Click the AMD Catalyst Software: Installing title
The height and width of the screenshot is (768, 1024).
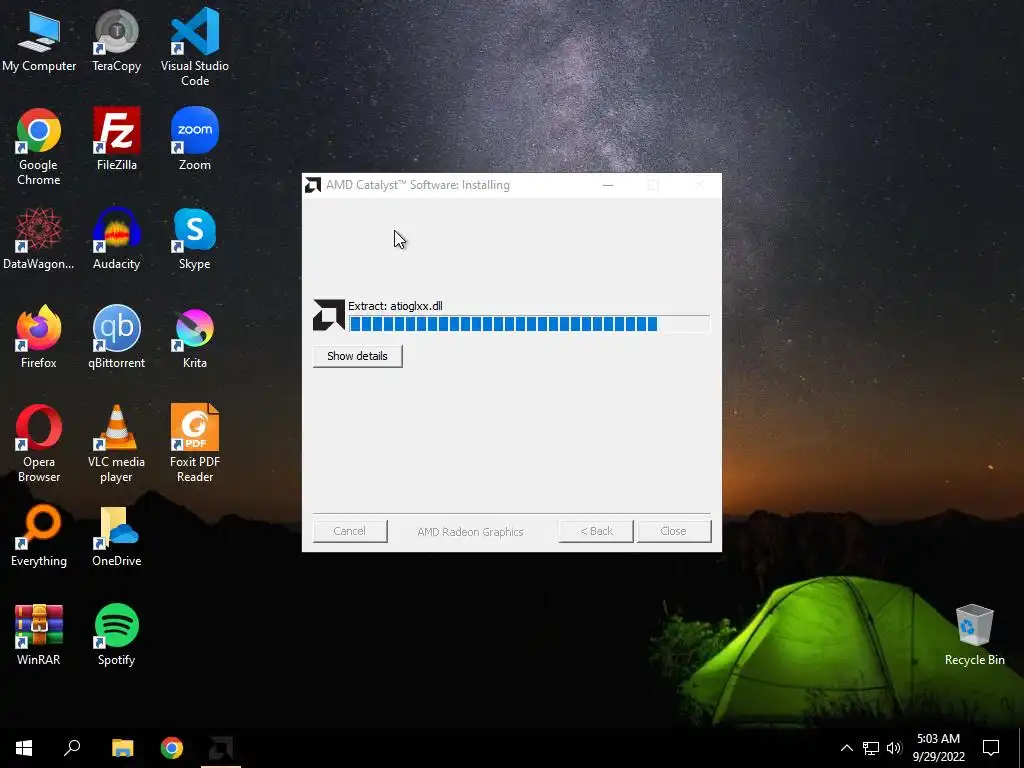coord(418,185)
